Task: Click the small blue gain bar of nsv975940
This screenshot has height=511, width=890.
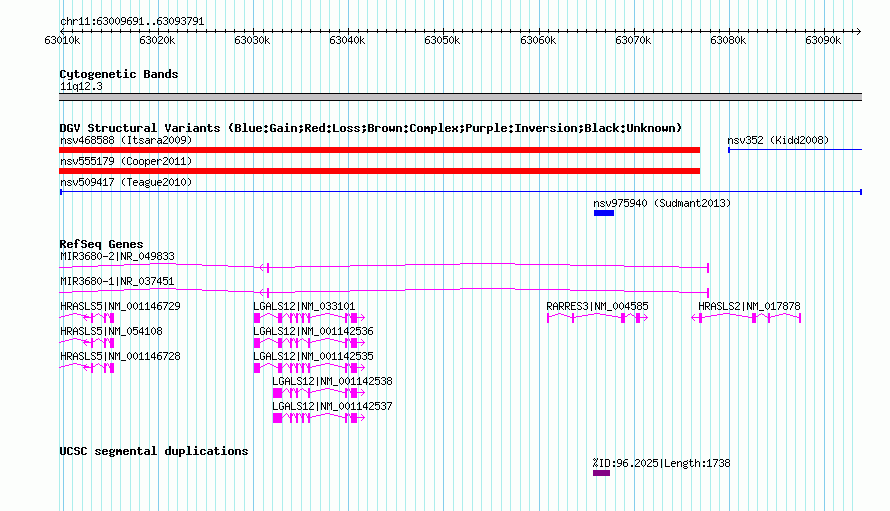Action: click(x=604, y=213)
